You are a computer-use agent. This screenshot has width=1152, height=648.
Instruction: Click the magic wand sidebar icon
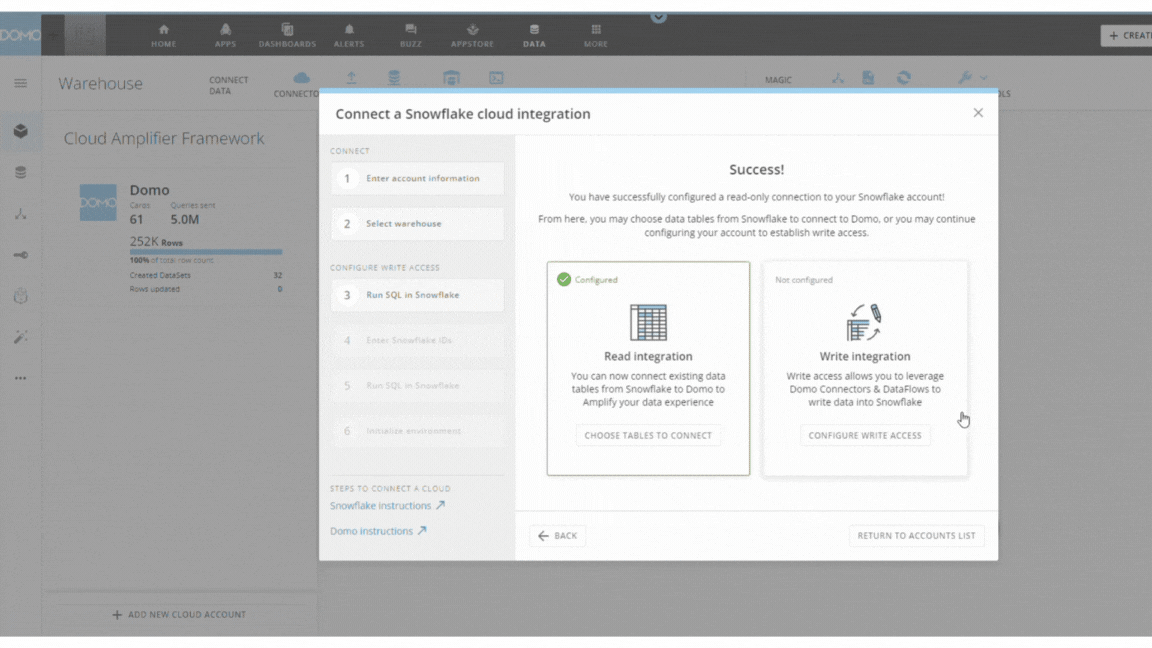tap(20, 337)
